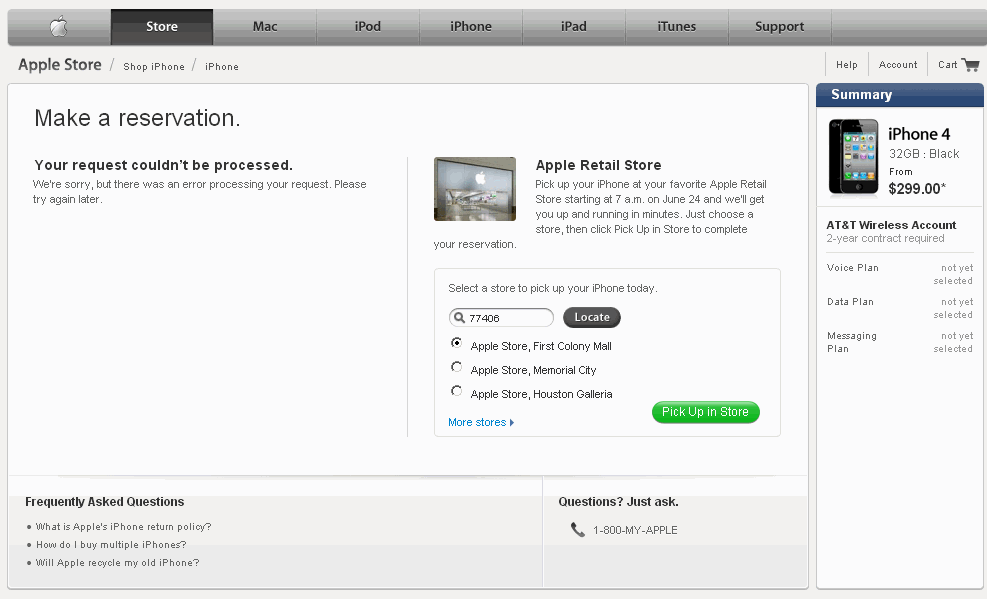Image resolution: width=987 pixels, height=599 pixels.
Task: Open the Support tab
Action: point(779,26)
